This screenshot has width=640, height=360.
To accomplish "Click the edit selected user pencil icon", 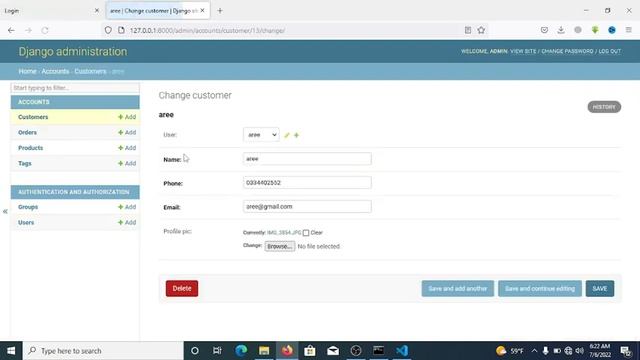I will (x=287, y=135).
